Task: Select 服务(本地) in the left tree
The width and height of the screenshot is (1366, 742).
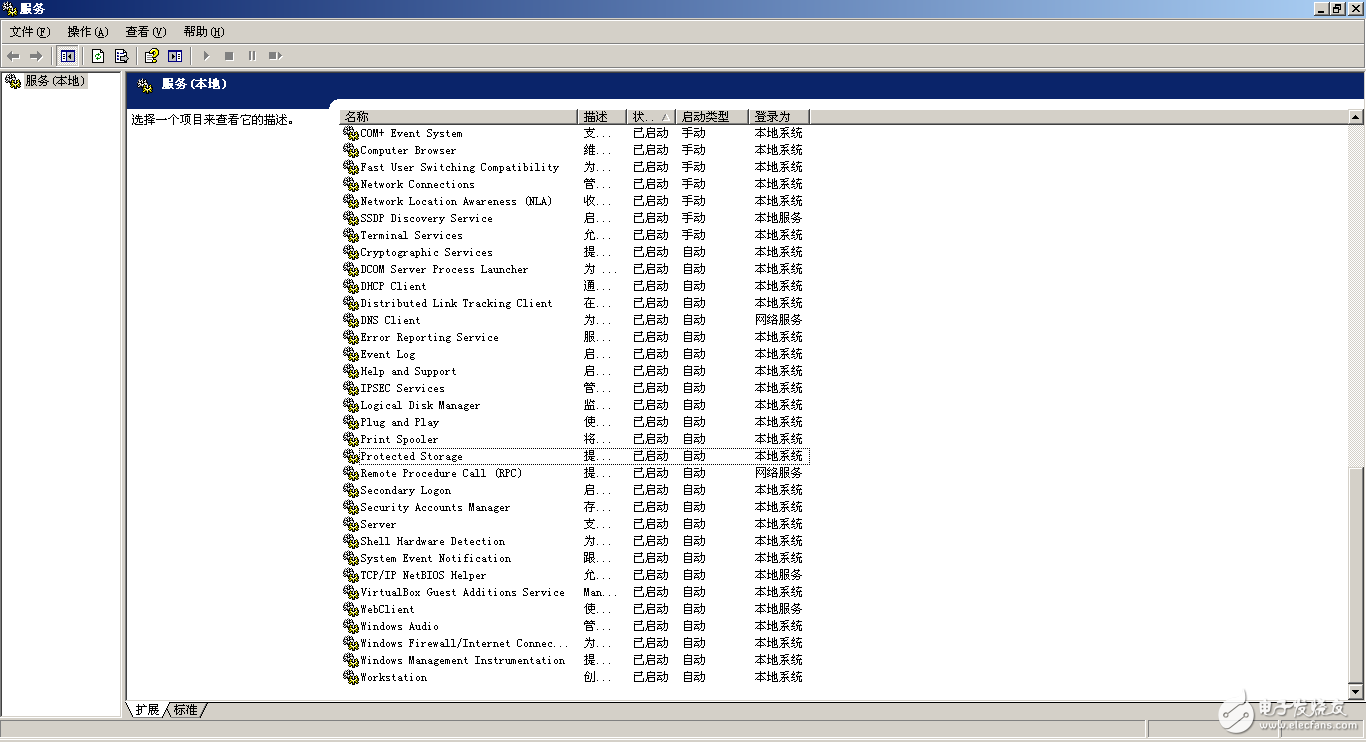Action: coord(55,81)
